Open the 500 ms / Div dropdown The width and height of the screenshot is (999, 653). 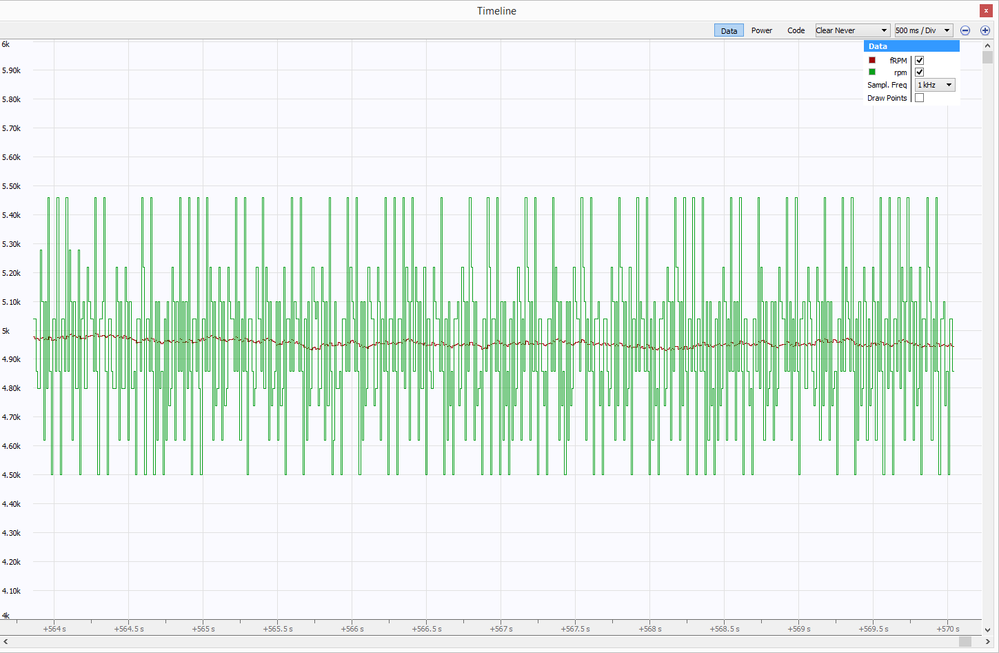click(924, 31)
